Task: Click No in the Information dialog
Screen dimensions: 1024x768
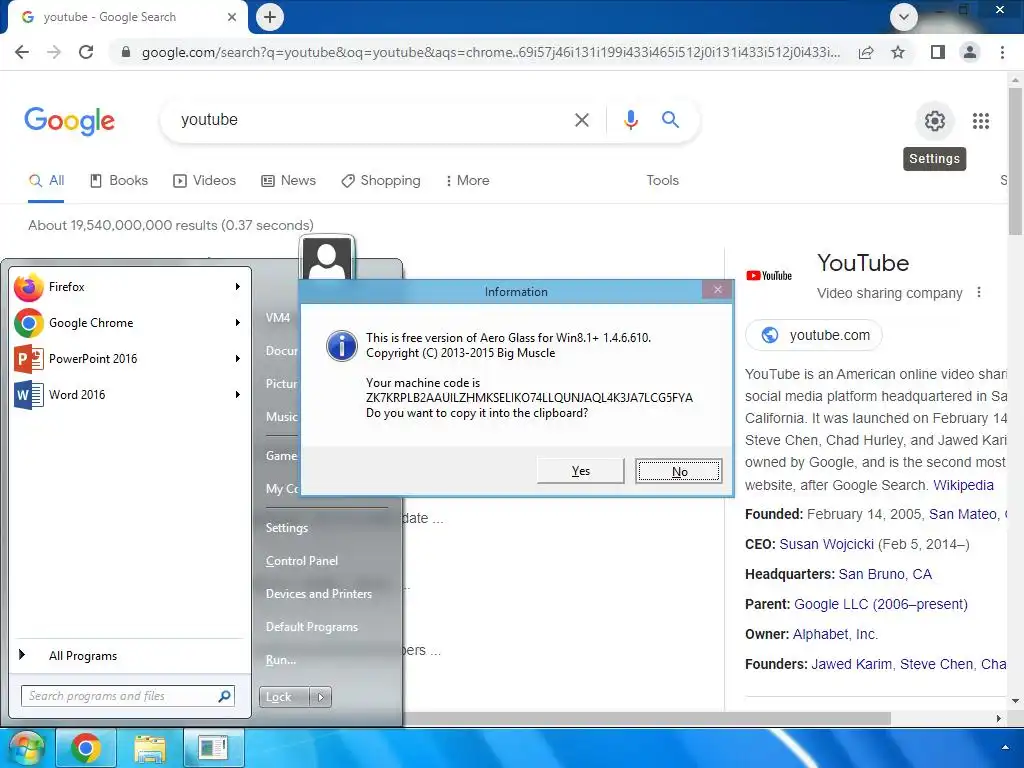Action: [679, 471]
